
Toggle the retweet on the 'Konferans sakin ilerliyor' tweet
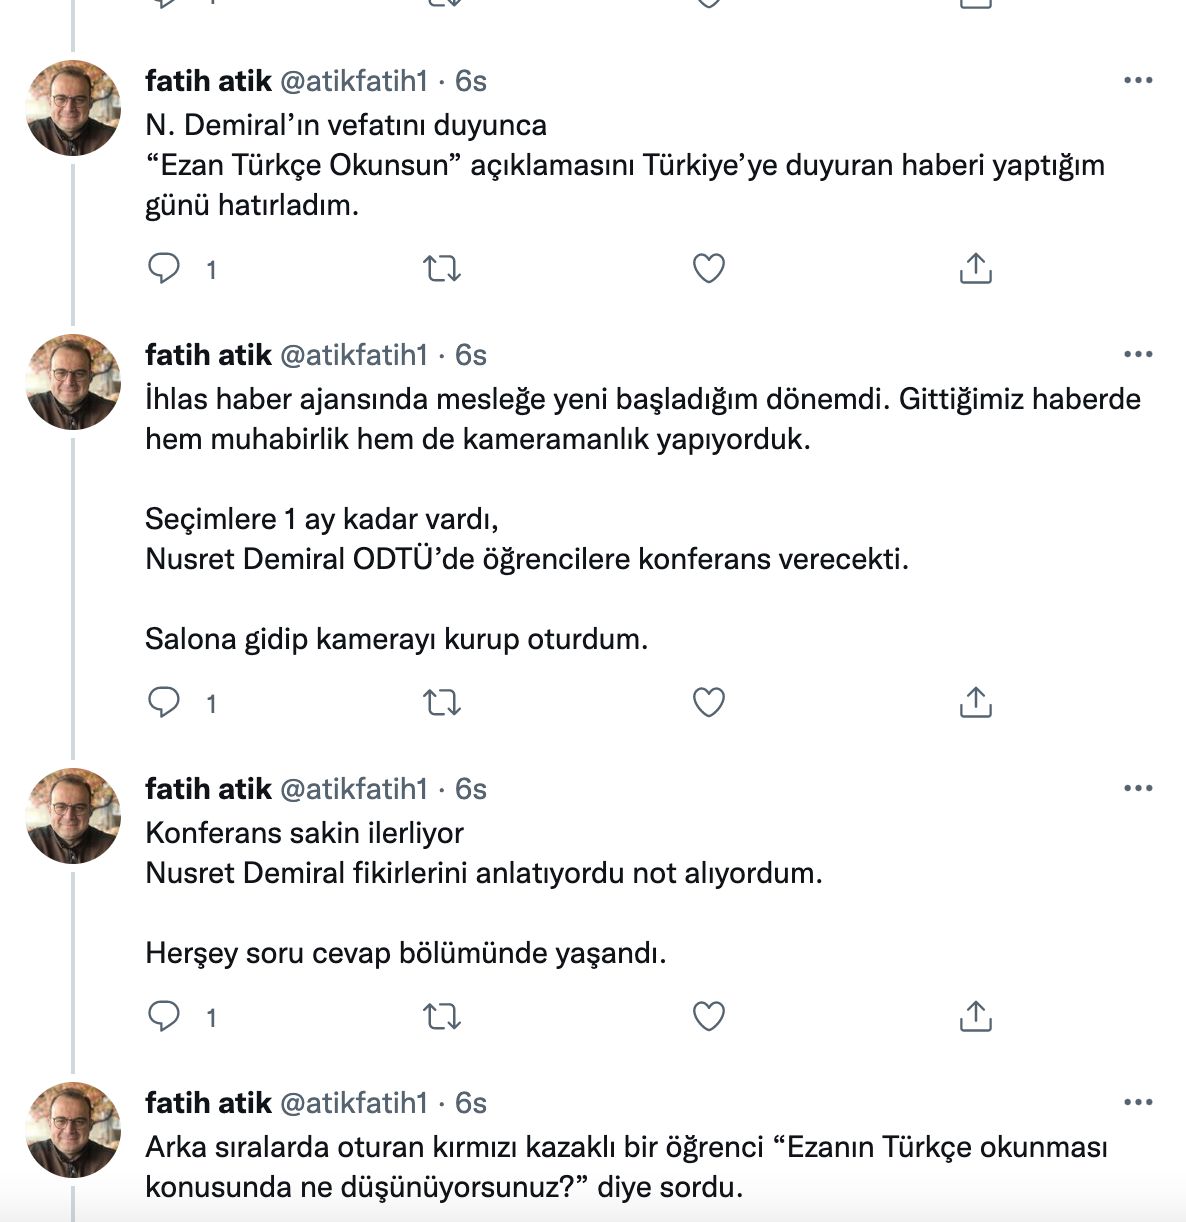tap(443, 1018)
